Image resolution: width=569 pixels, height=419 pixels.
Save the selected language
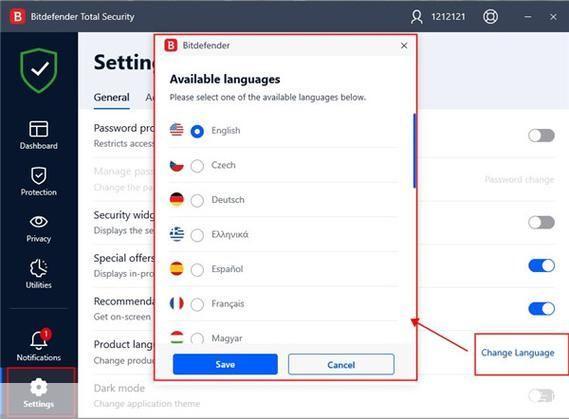click(x=225, y=364)
